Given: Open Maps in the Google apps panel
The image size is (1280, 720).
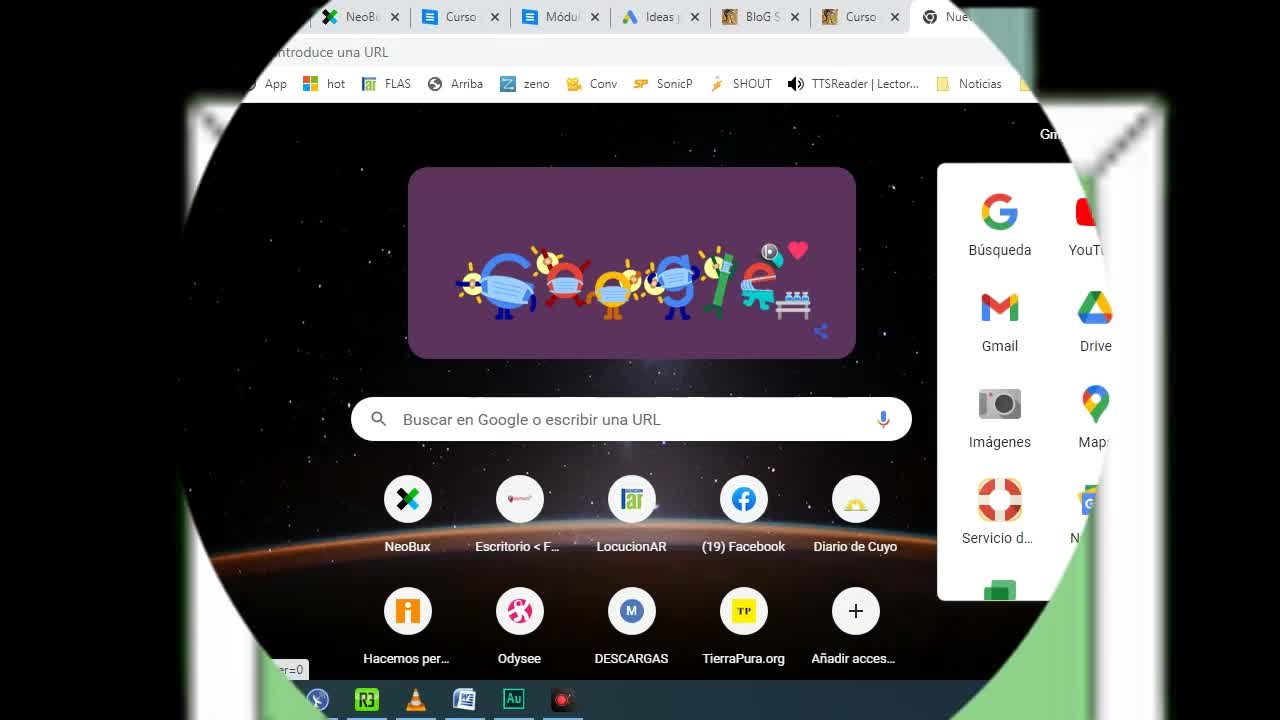Looking at the screenshot, I should [x=1095, y=418].
